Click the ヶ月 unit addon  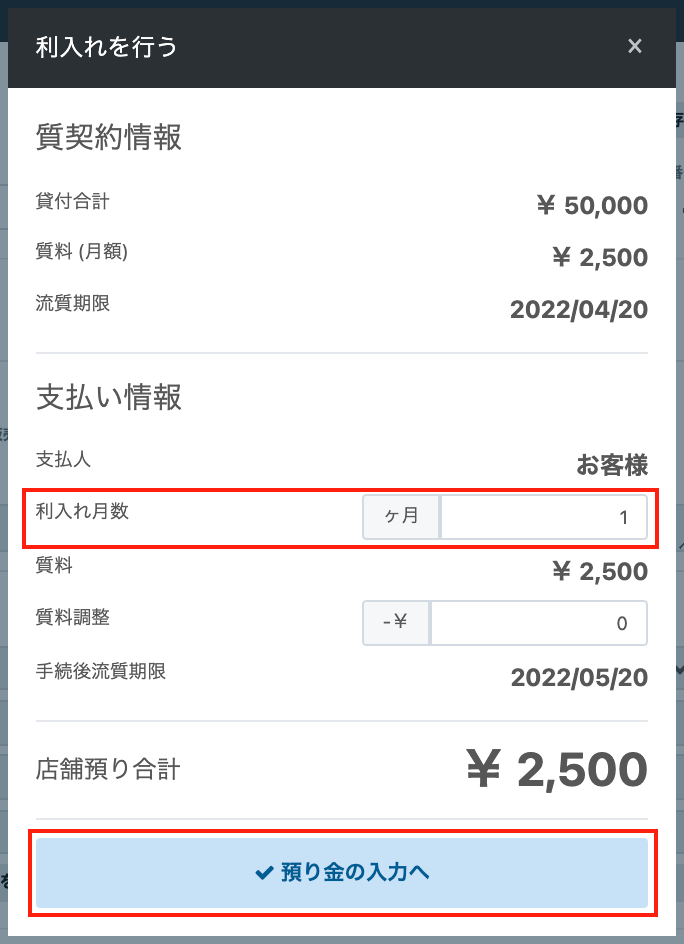click(x=401, y=518)
